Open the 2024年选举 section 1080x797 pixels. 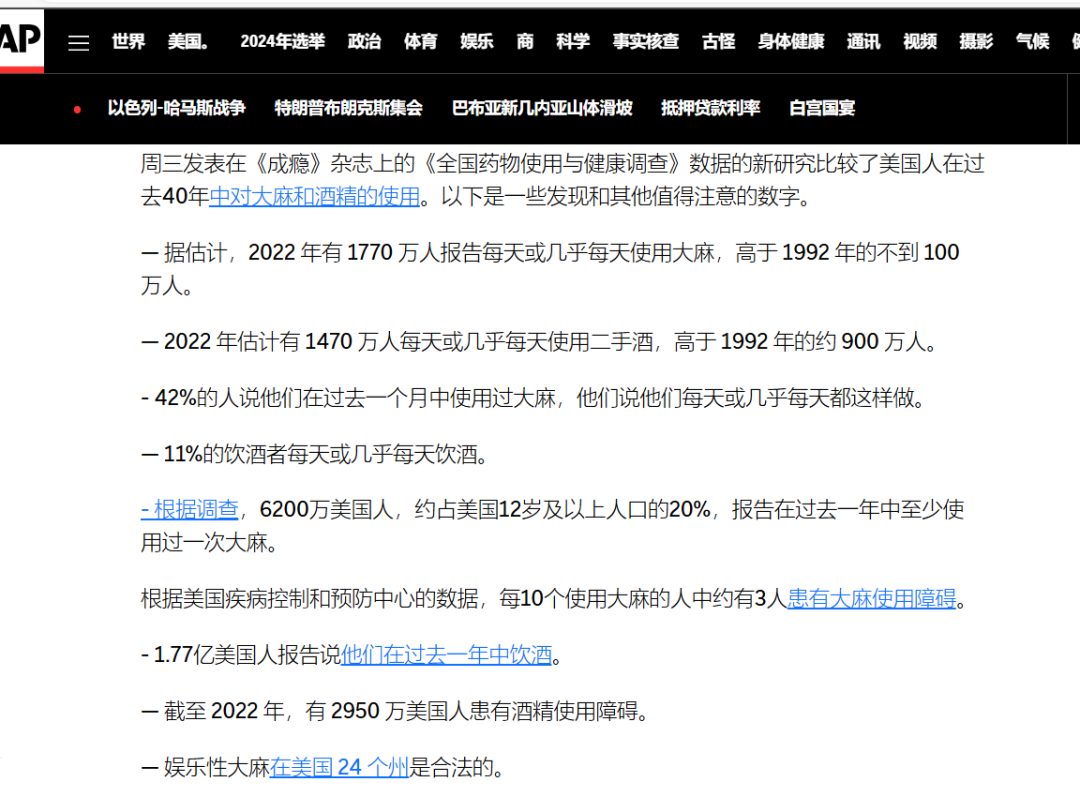click(281, 42)
